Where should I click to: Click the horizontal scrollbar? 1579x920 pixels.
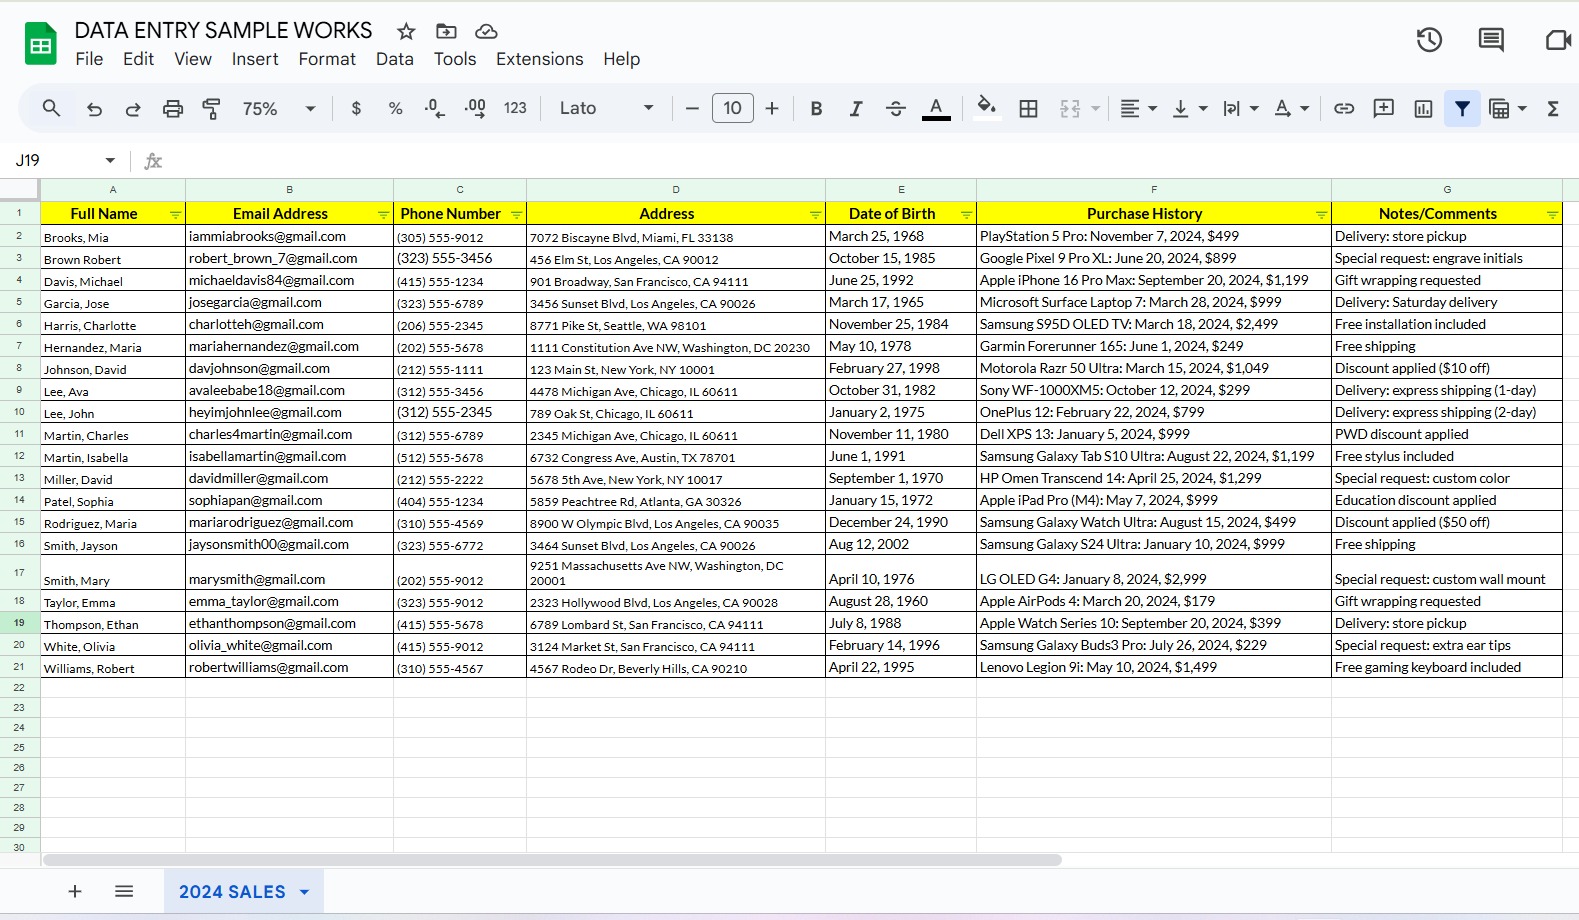[x=552, y=860]
